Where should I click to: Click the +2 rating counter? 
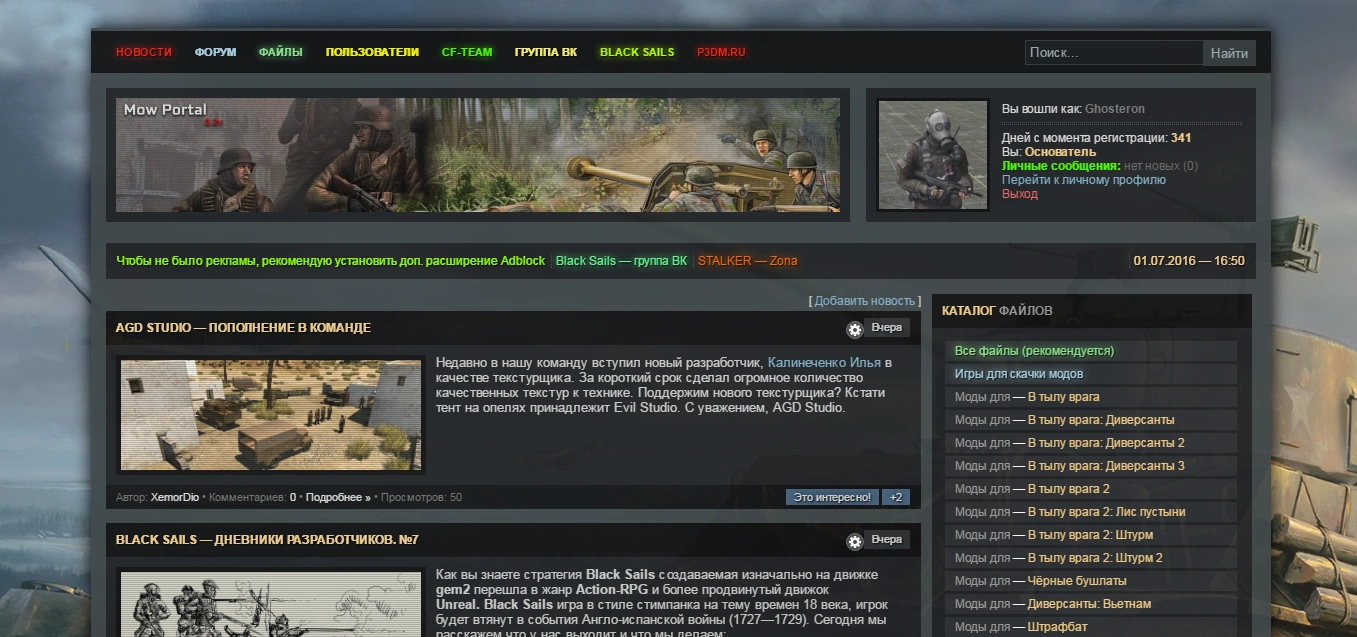pos(895,497)
